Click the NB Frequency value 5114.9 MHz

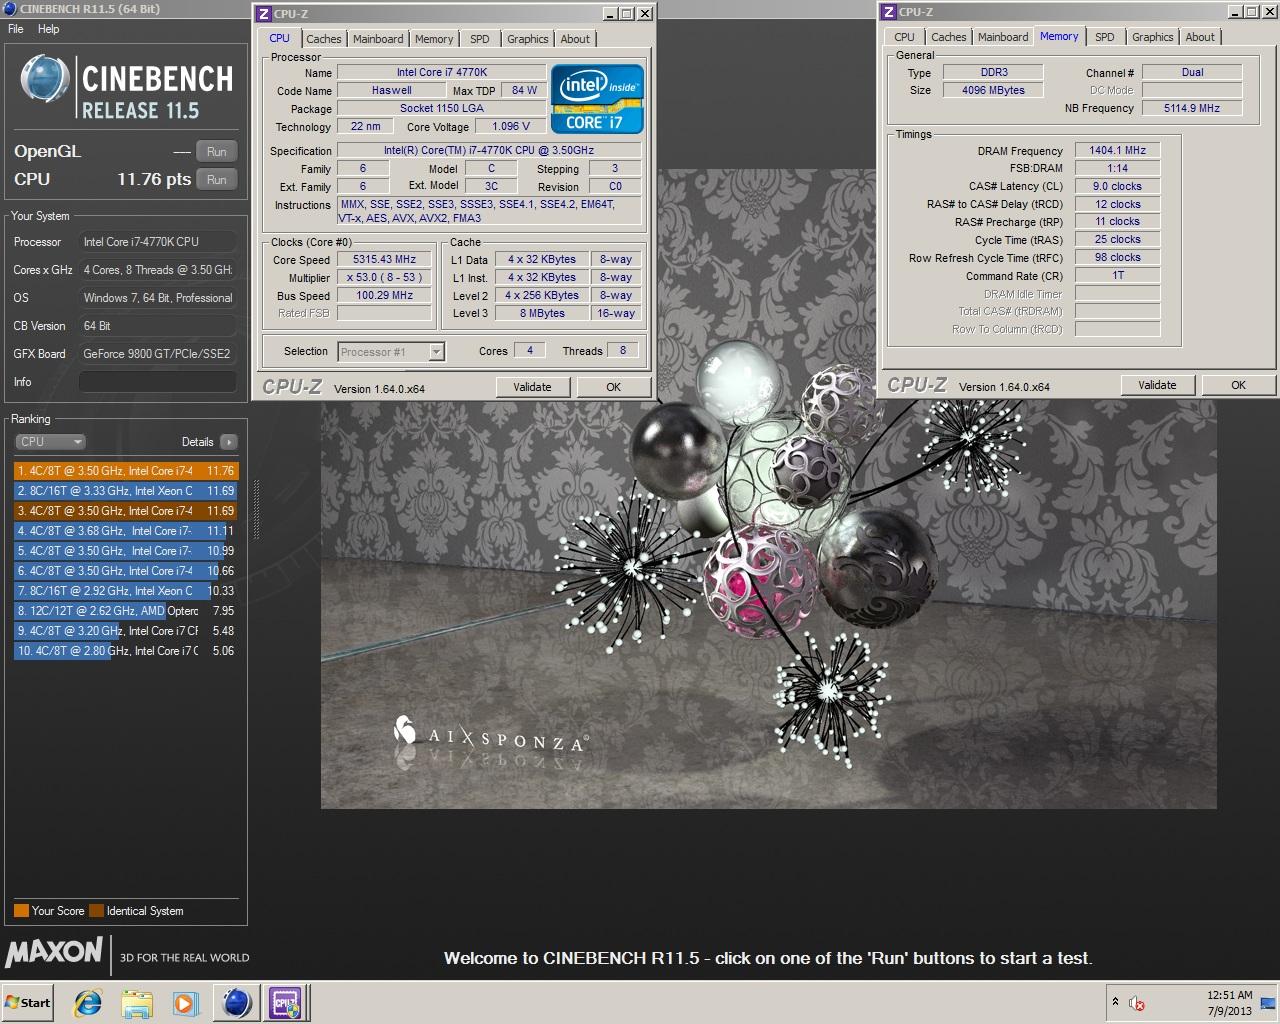(1192, 108)
